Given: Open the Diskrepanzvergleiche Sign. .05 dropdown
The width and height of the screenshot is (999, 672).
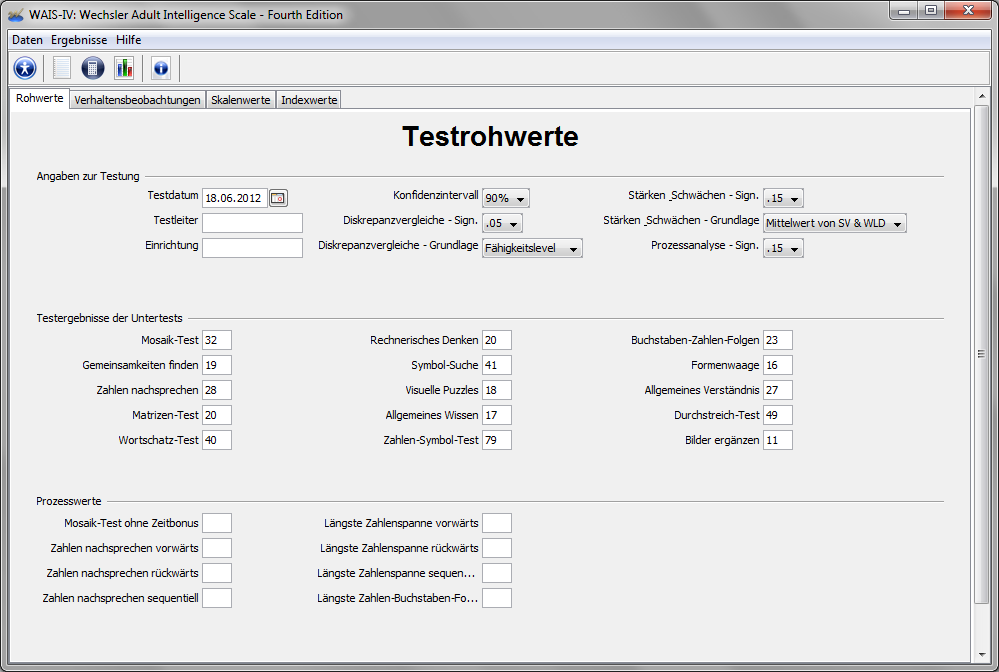Looking at the screenshot, I should click(502, 223).
